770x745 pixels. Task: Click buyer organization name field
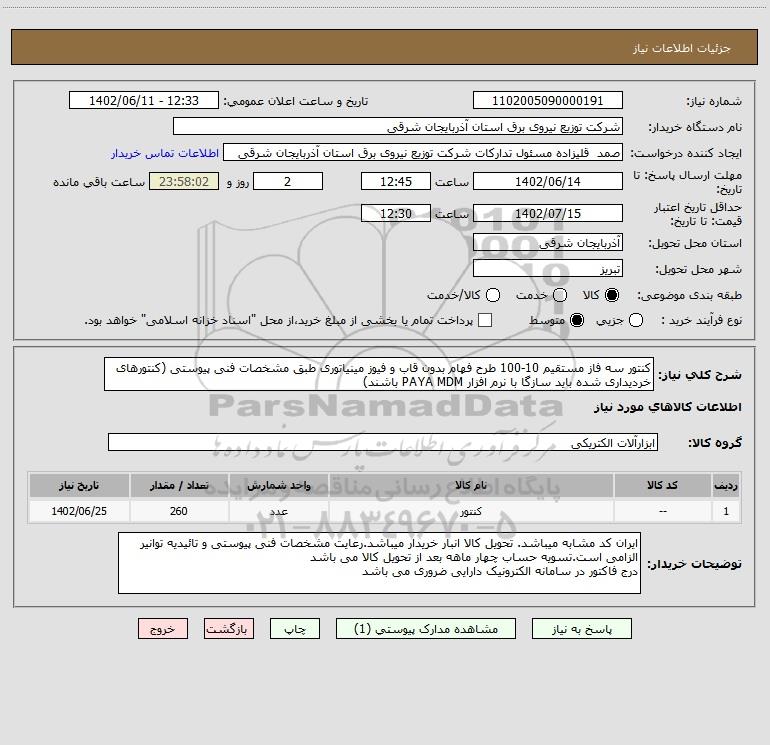point(398,127)
